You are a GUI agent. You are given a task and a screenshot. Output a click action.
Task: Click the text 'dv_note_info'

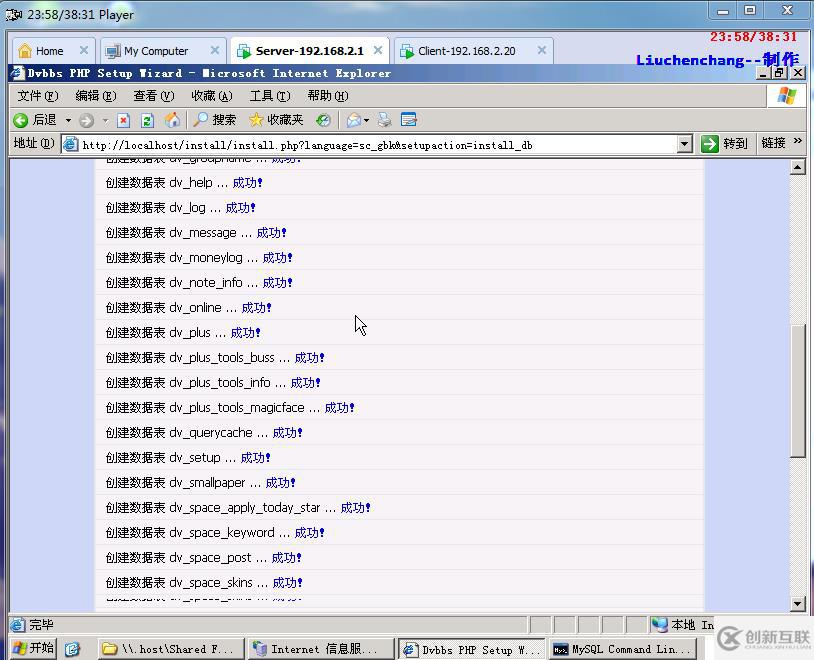point(206,282)
